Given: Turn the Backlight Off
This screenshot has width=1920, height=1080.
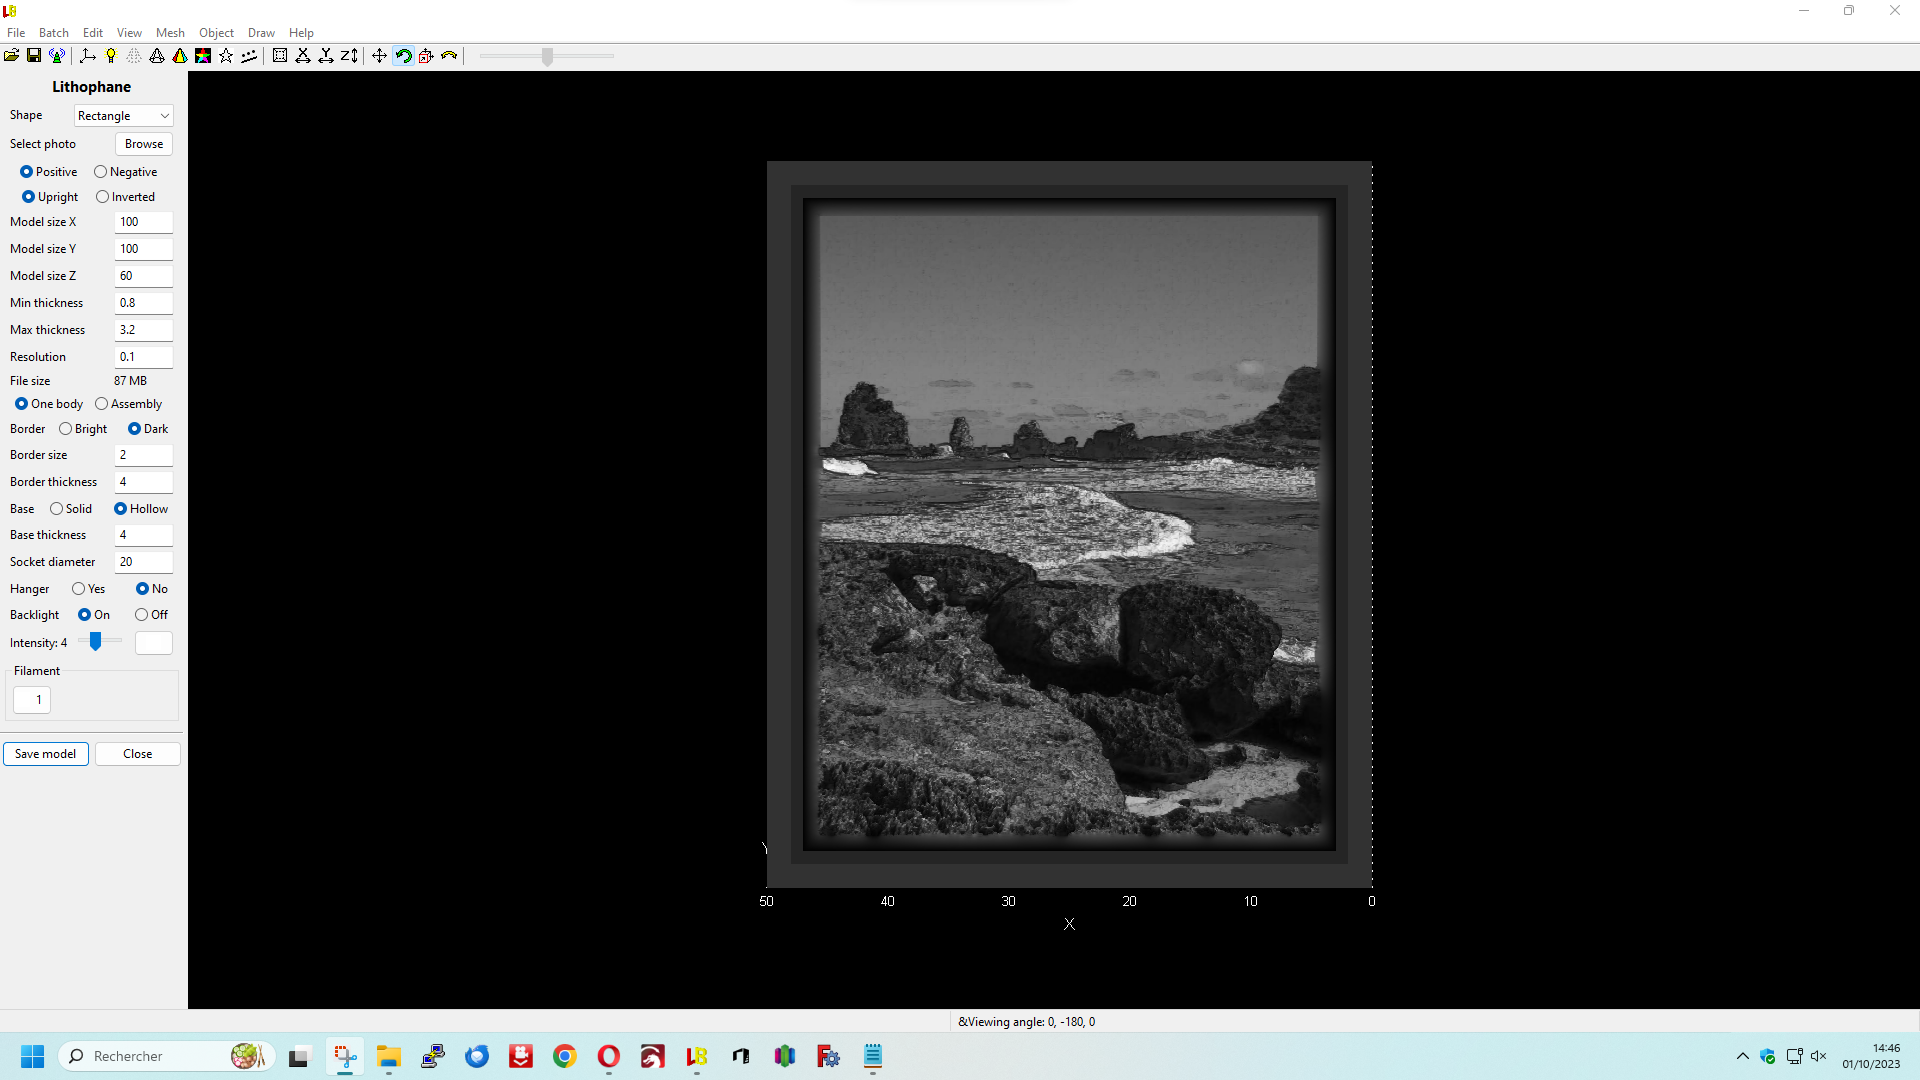Looking at the screenshot, I should pyautogui.click(x=142, y=615).
